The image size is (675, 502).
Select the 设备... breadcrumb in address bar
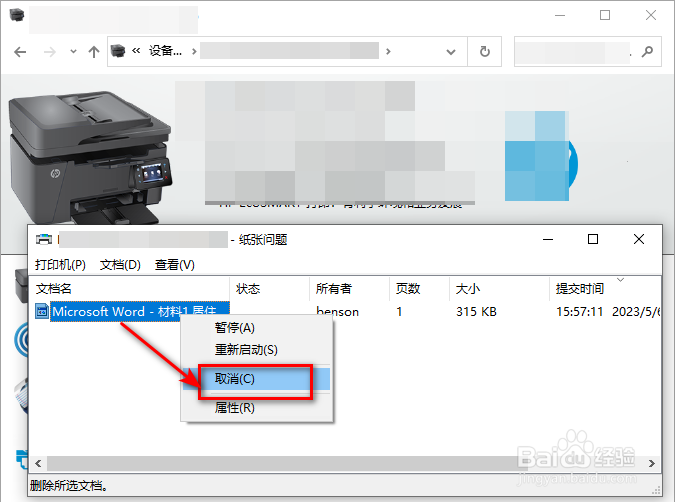pos(165,51)
